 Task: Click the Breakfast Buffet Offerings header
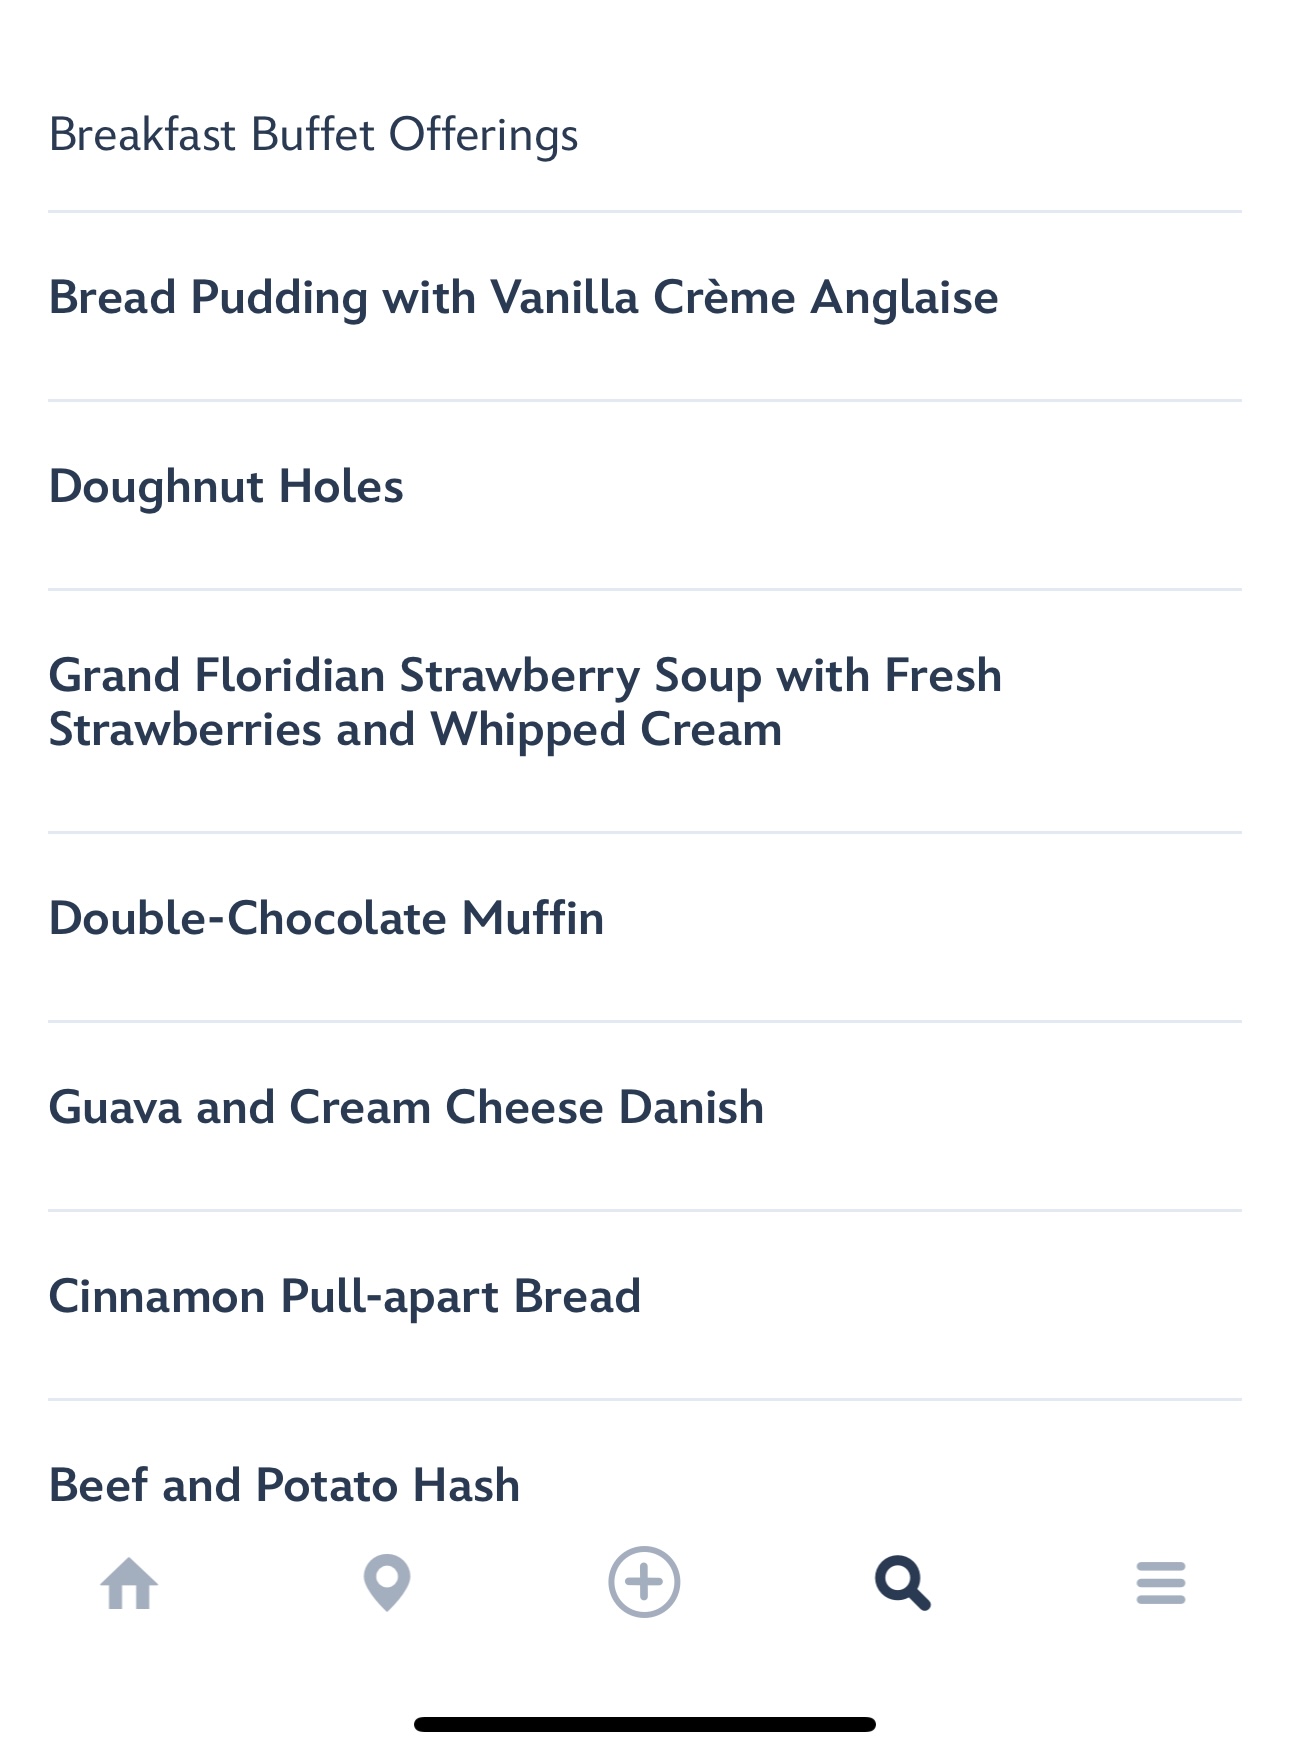(313, 135)
